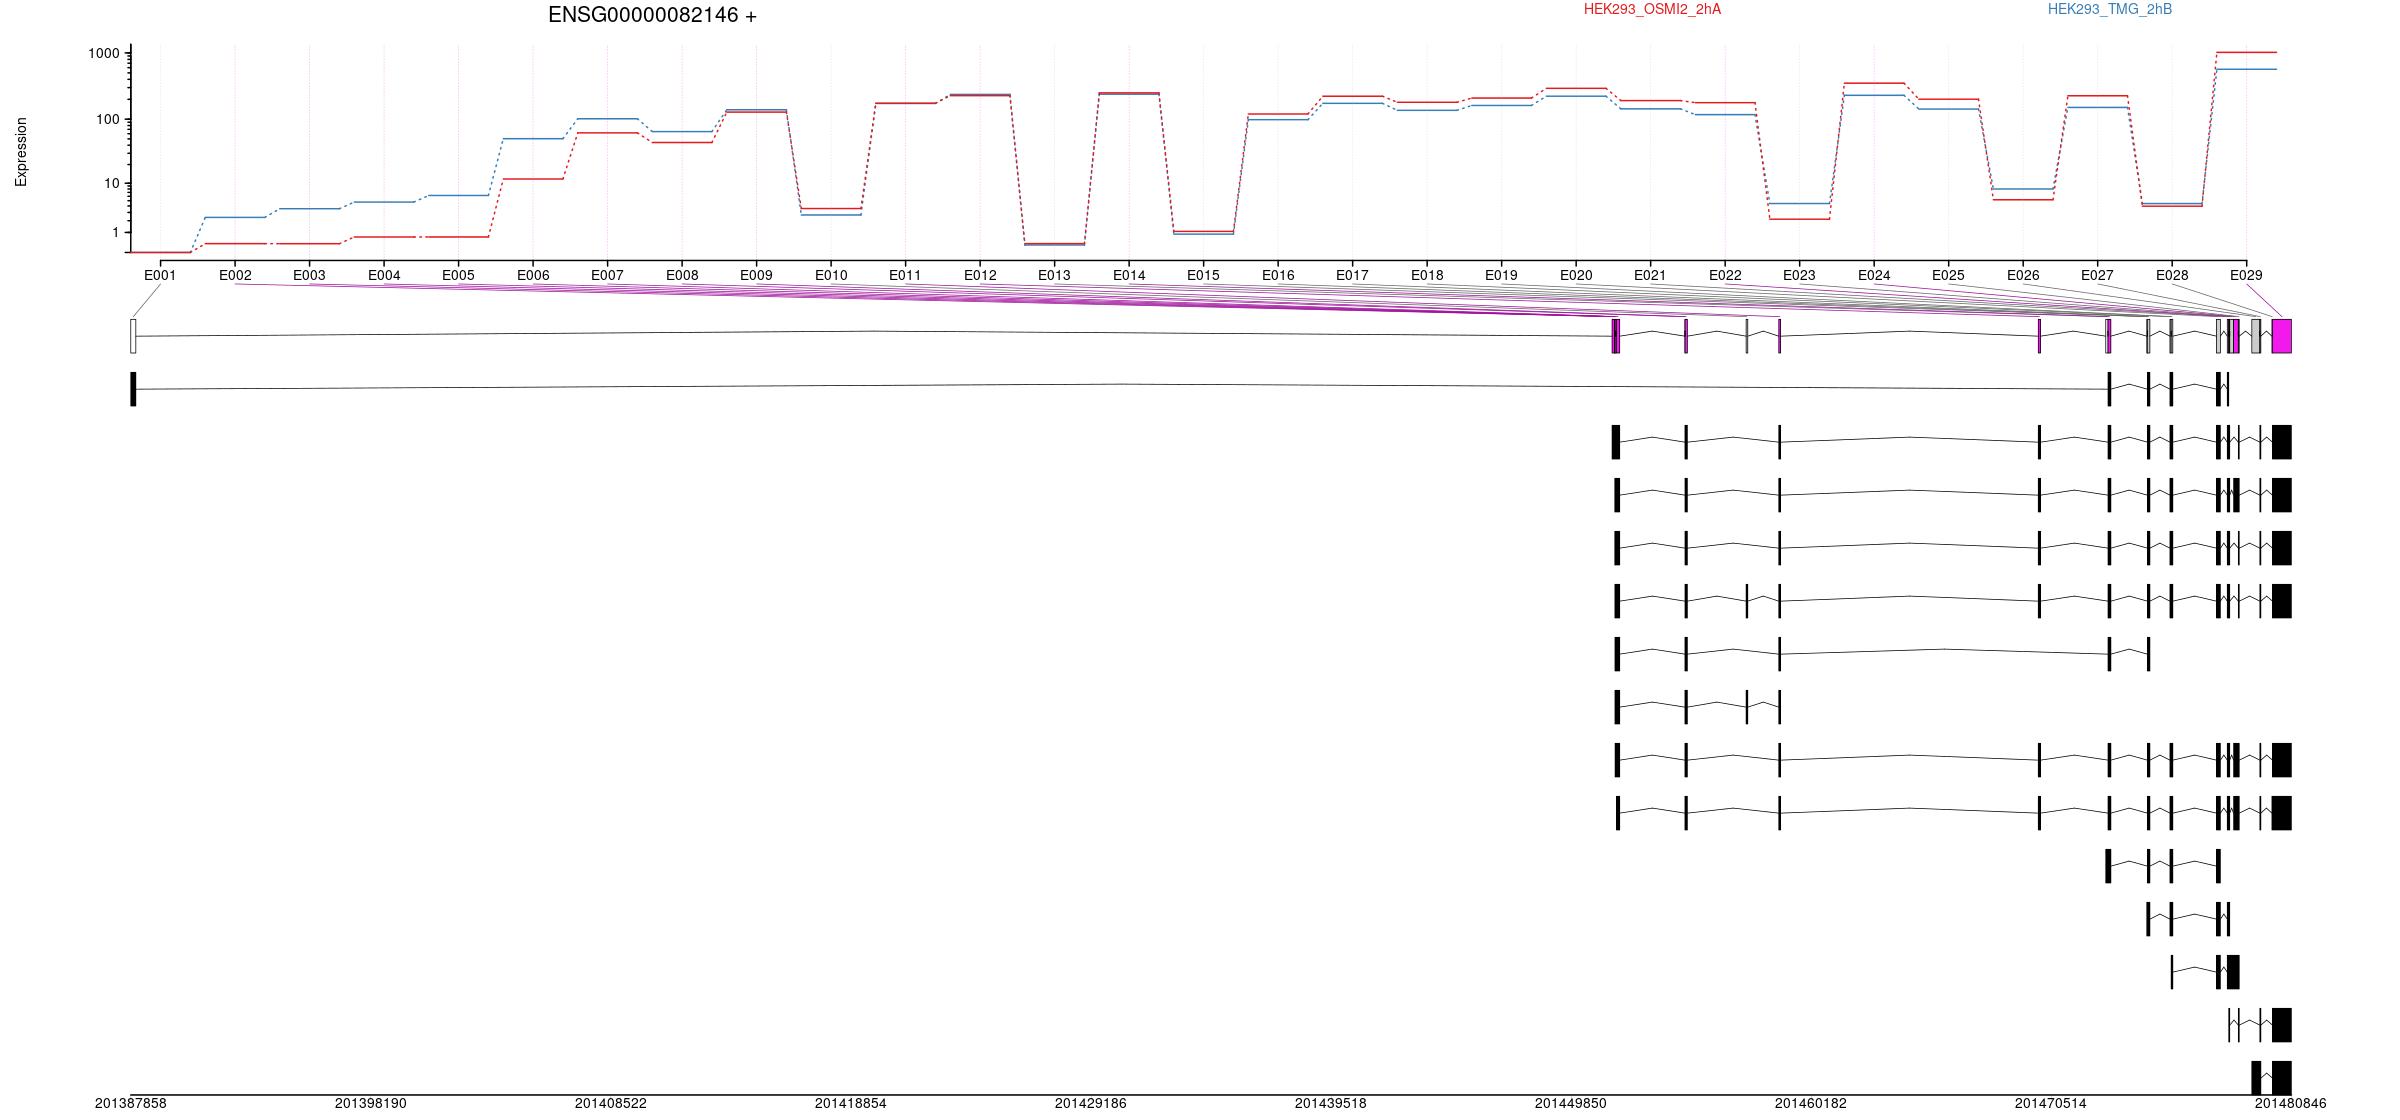Image resolution: width=2400 pixels, height=1120 pixels.
Task: Click exon bin label E027
Action: pos(2097,275)
